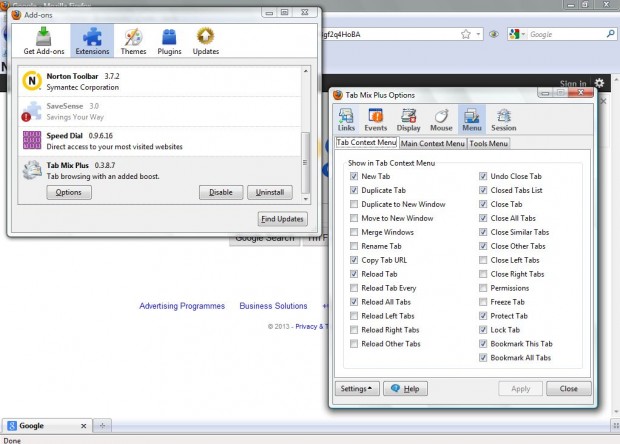Click the eye icon beside address bar
This screenshot has width=620, height=444.
coord(493,34)
